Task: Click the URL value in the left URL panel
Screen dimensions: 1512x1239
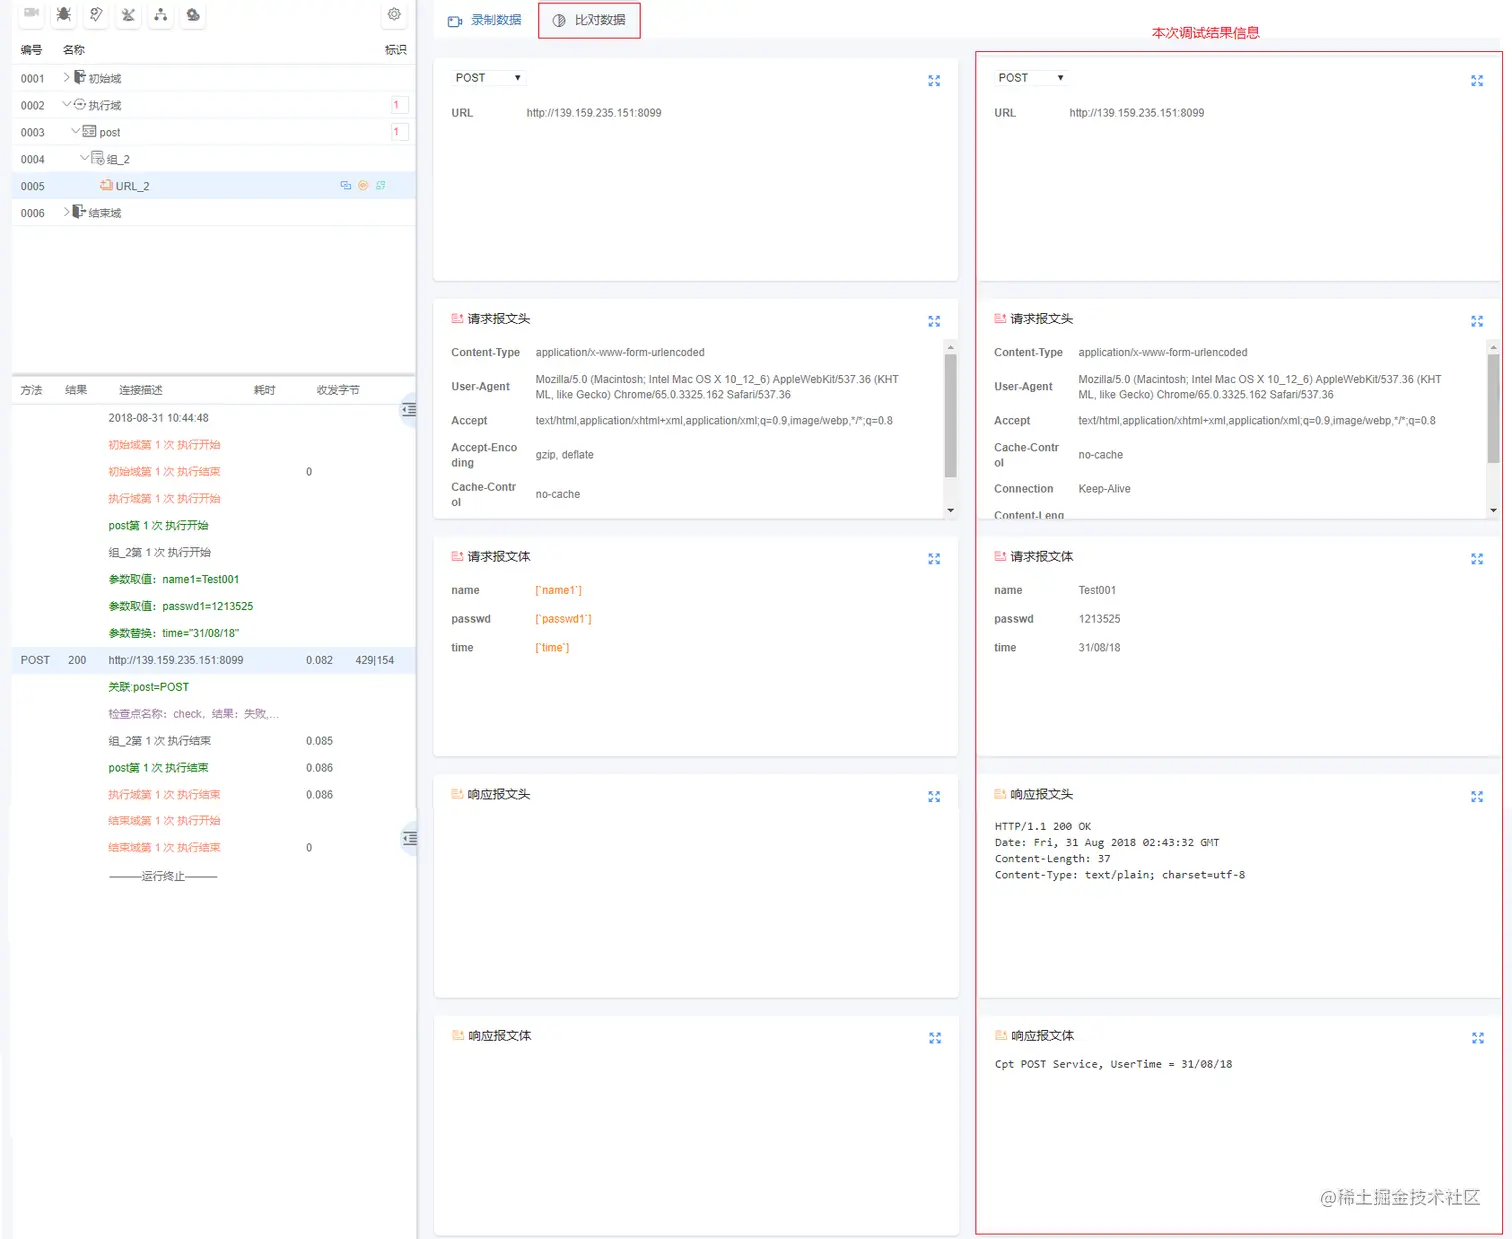Action: pyautogui.click(x=594, y=113)
